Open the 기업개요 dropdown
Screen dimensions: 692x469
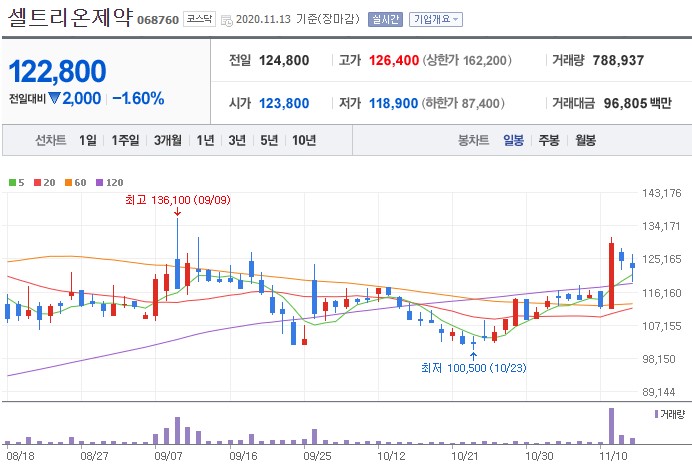point(436,19)
